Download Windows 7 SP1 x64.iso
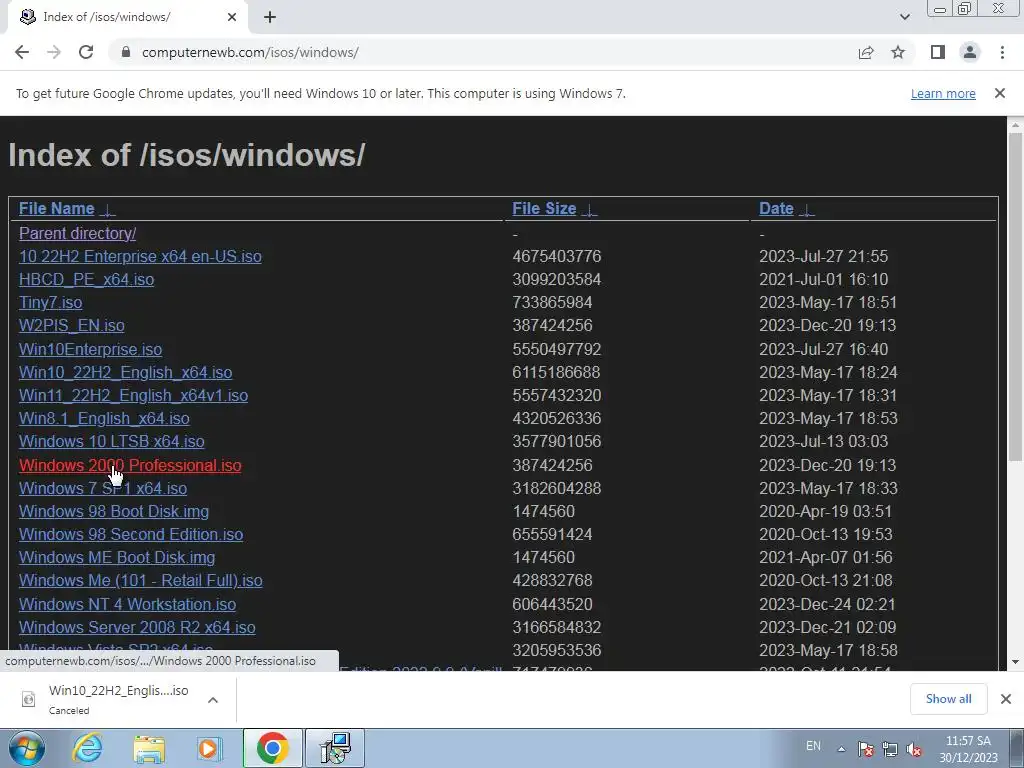Viewport: 1024px width, 768px height. pos(103,488)
